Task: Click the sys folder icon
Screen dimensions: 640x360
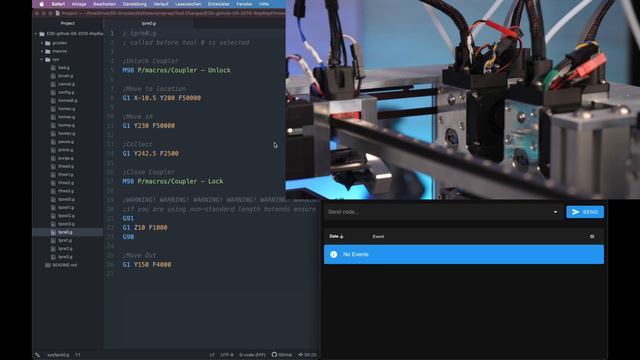Action: [x=48, y=60]
